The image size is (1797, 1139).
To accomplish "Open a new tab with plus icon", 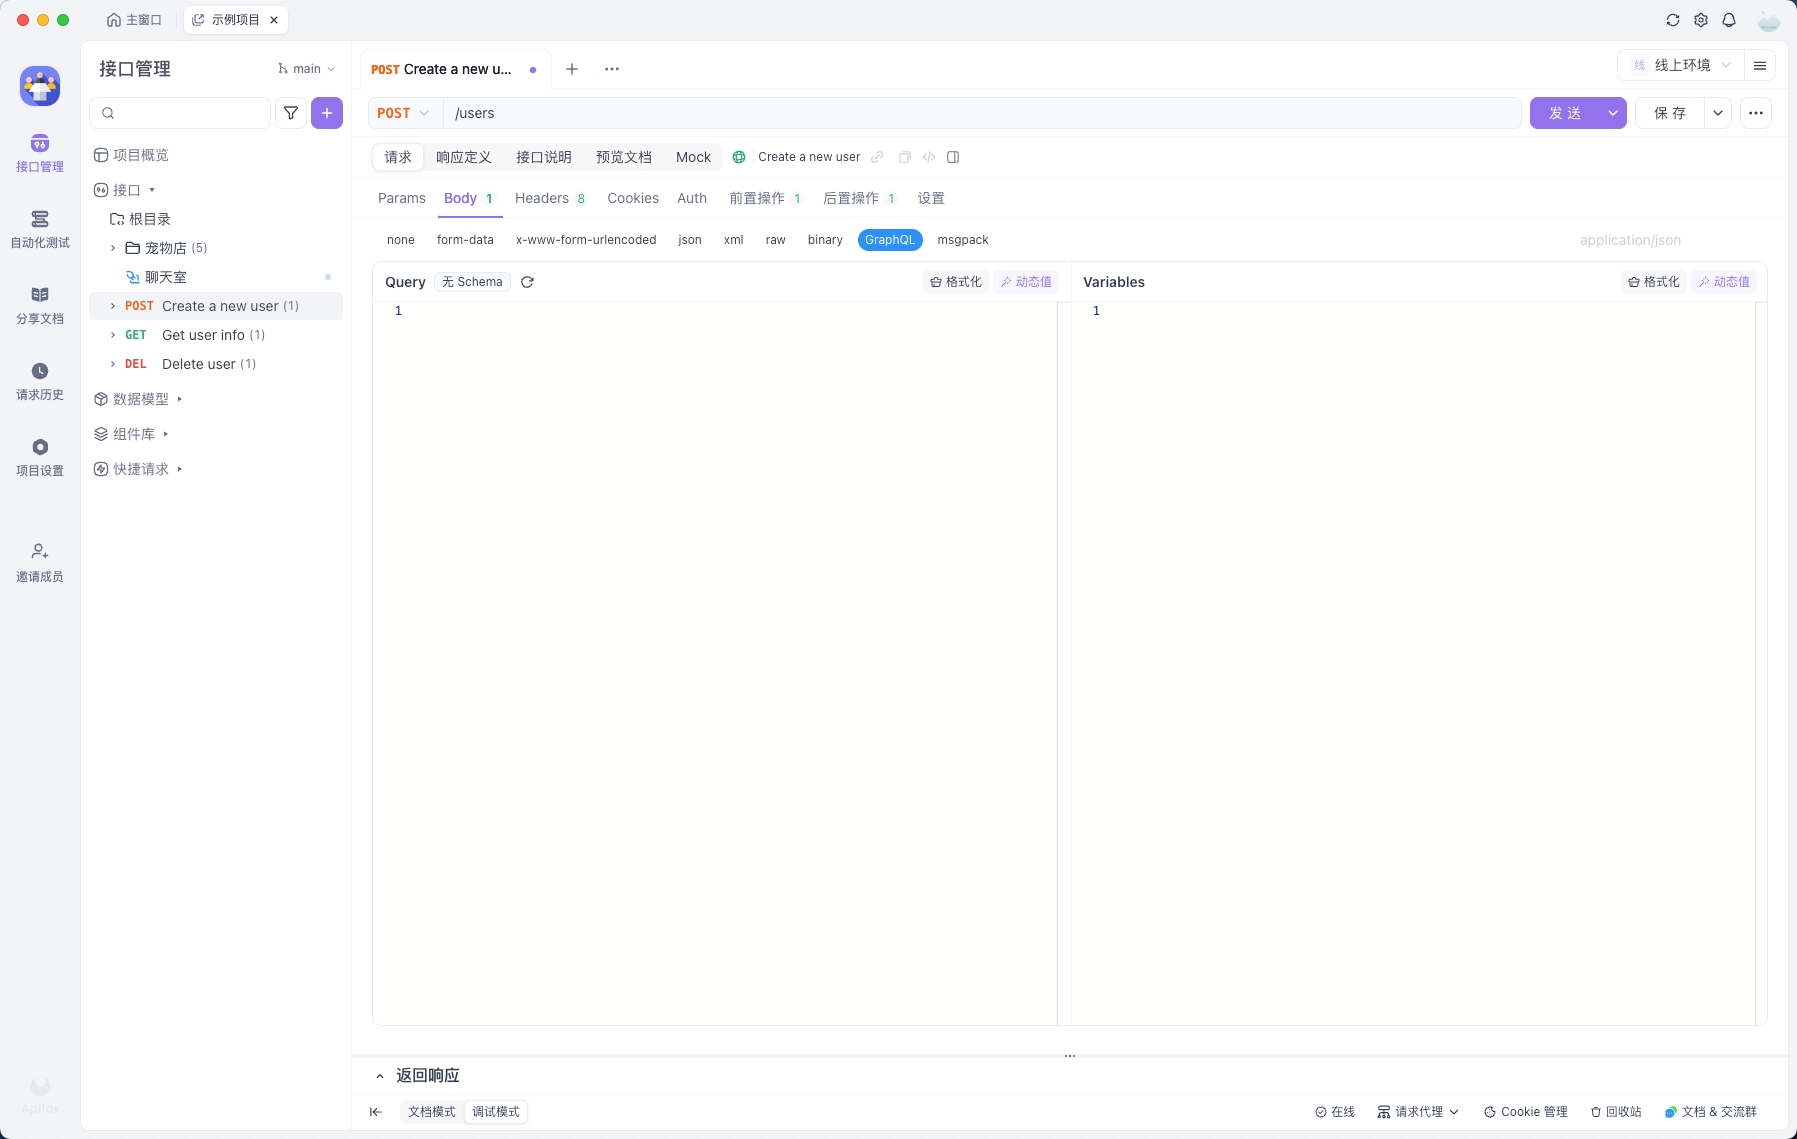I will tap(572, 69).
